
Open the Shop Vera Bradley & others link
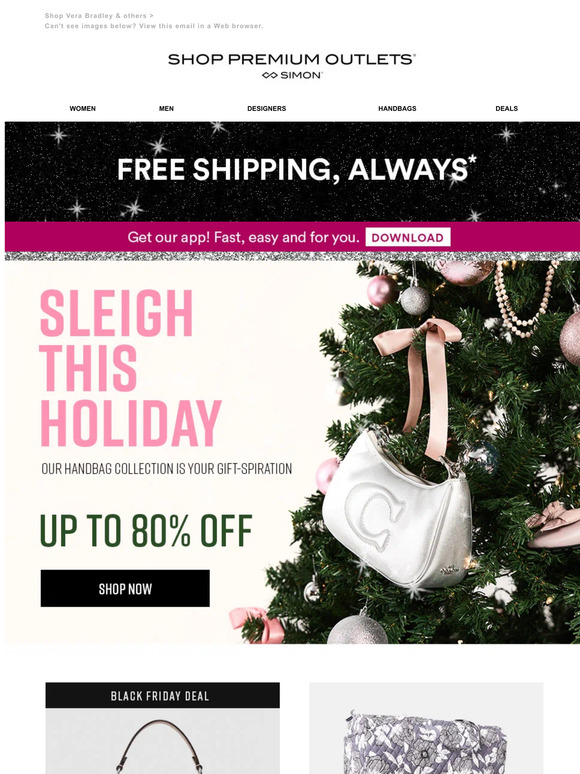(99, 16)
